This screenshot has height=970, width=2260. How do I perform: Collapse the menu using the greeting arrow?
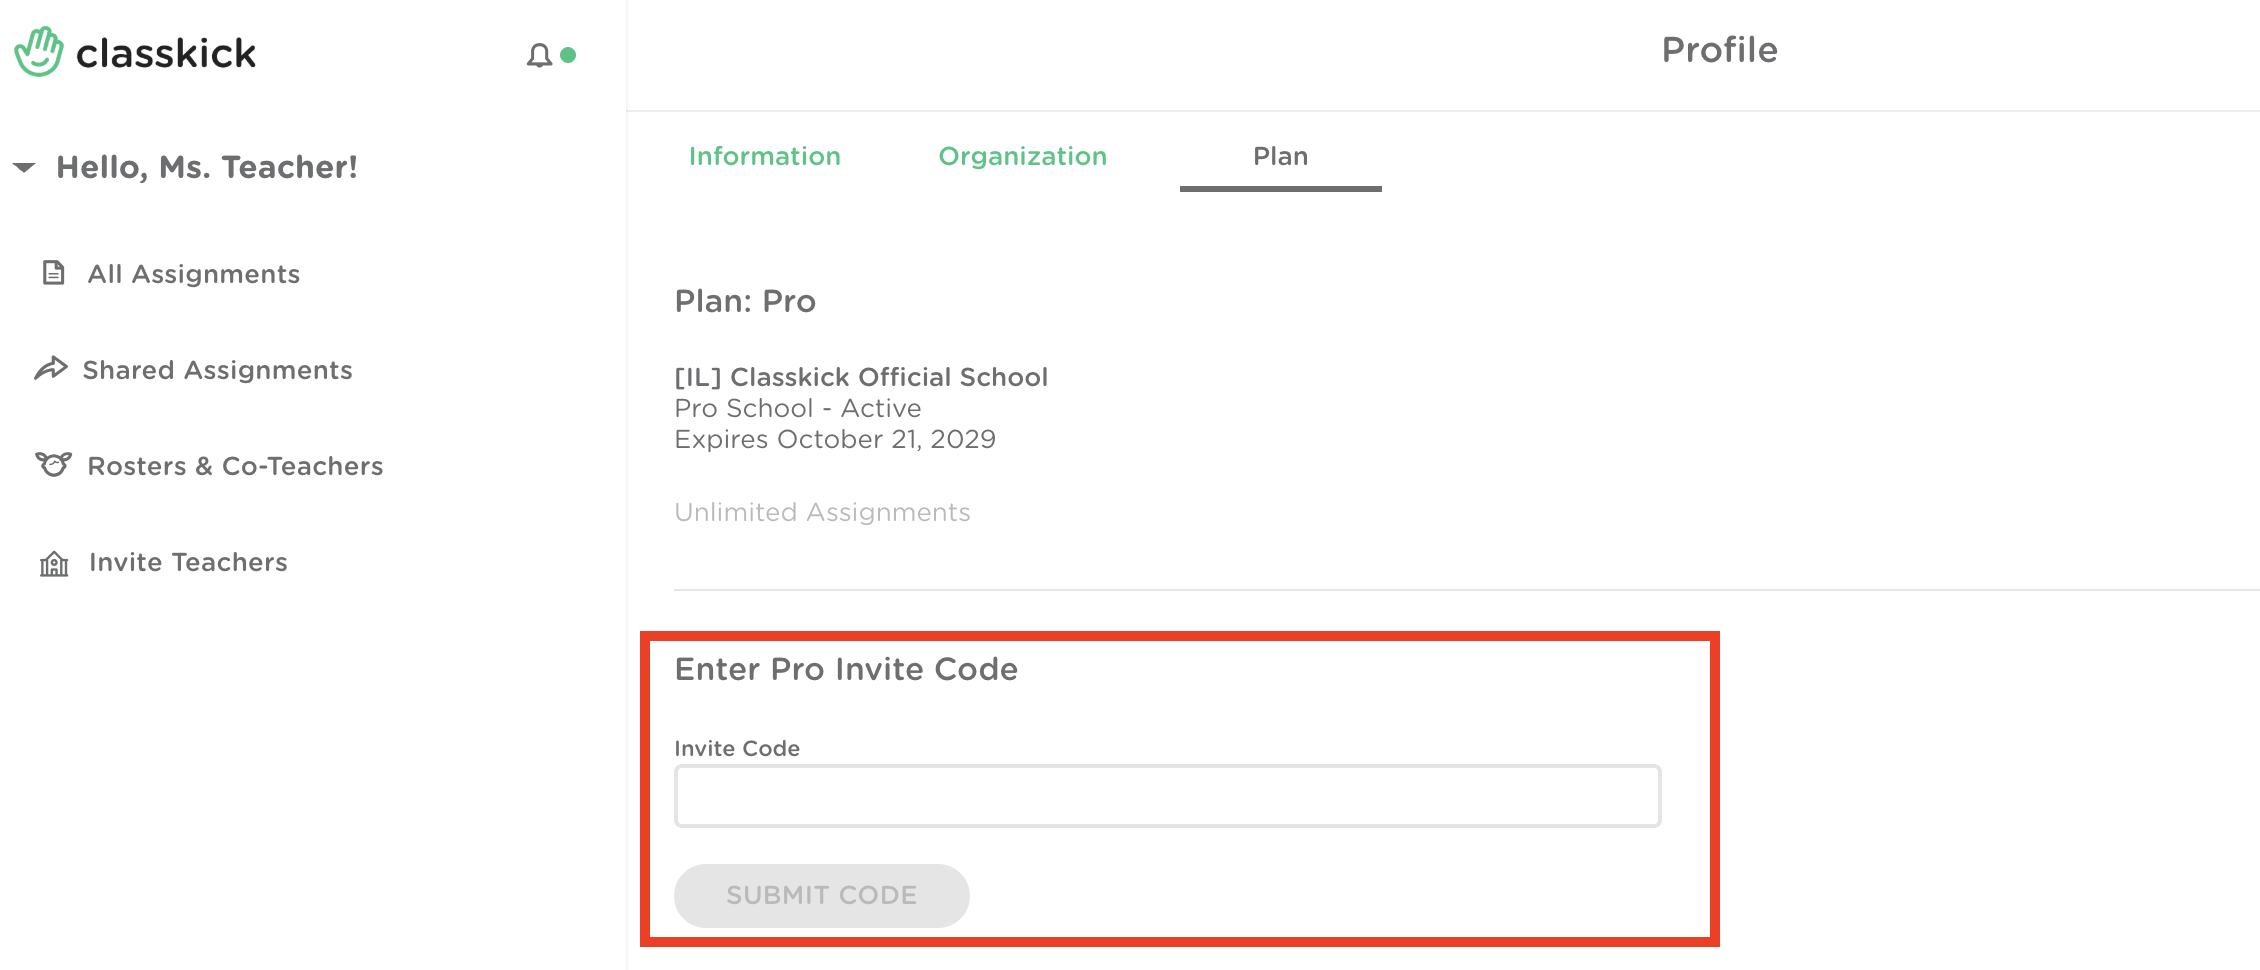[x=24, y=167]
